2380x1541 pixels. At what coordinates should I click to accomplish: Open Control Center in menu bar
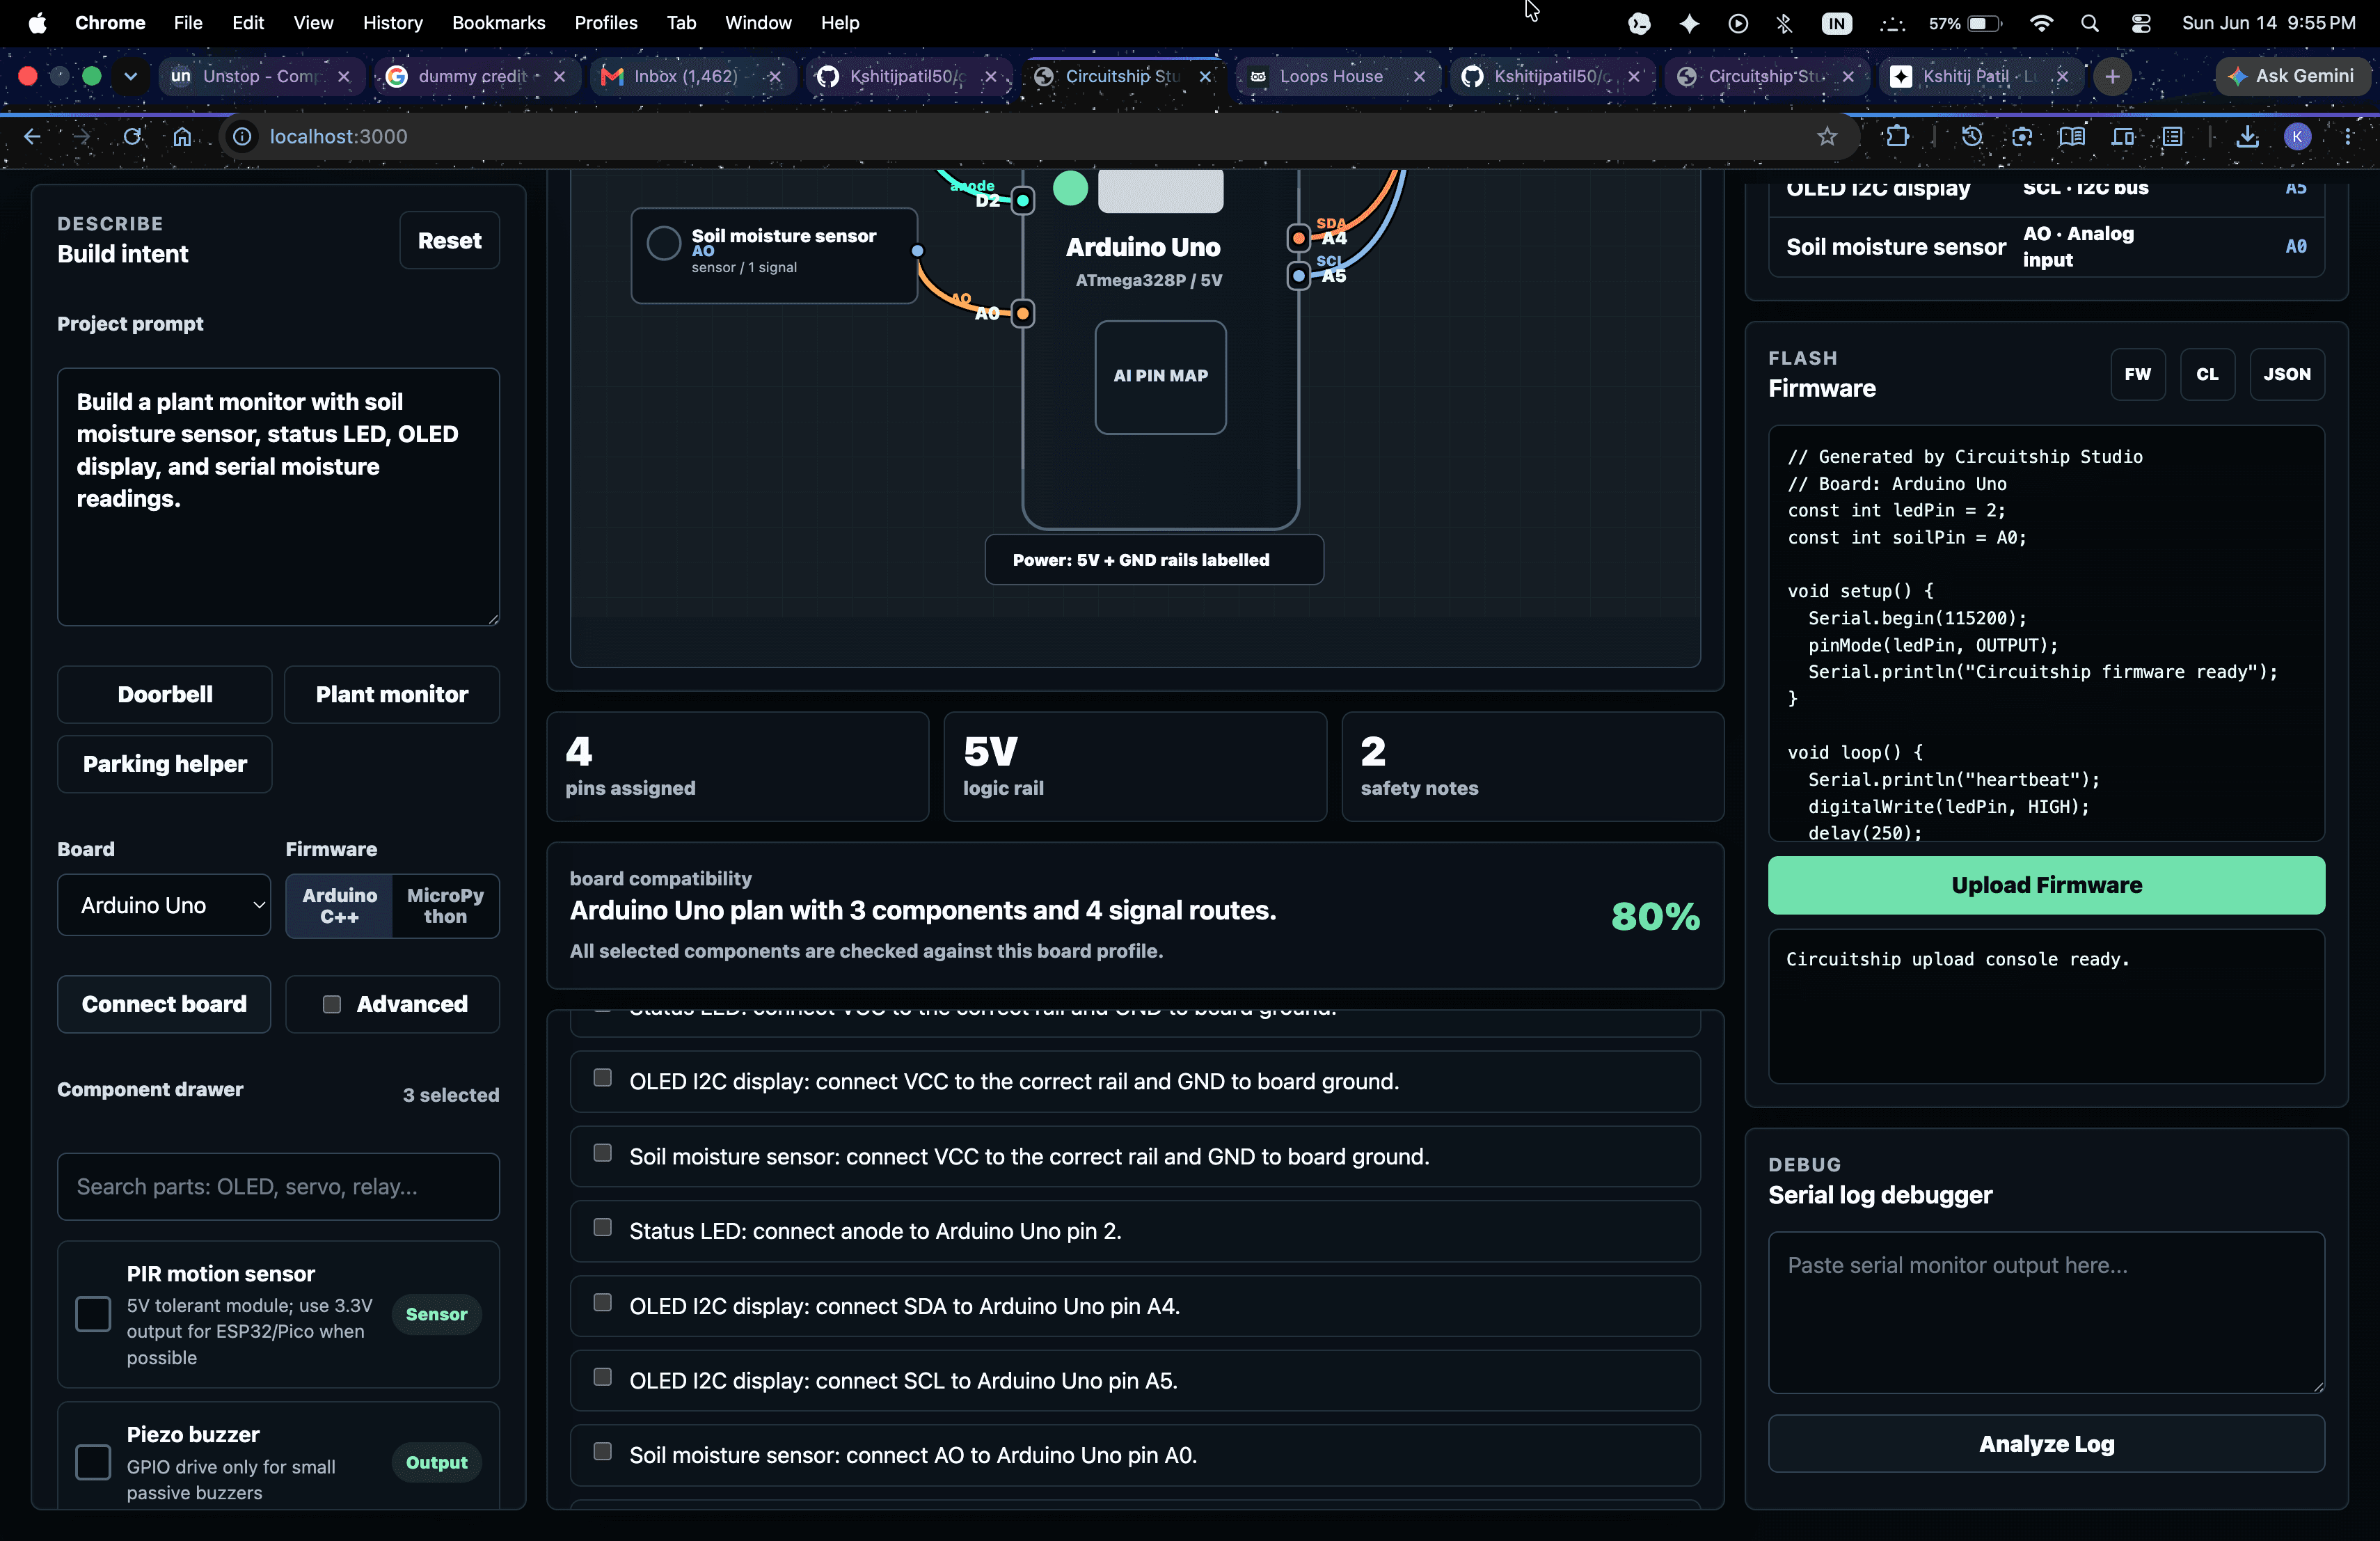[2141, 23]
